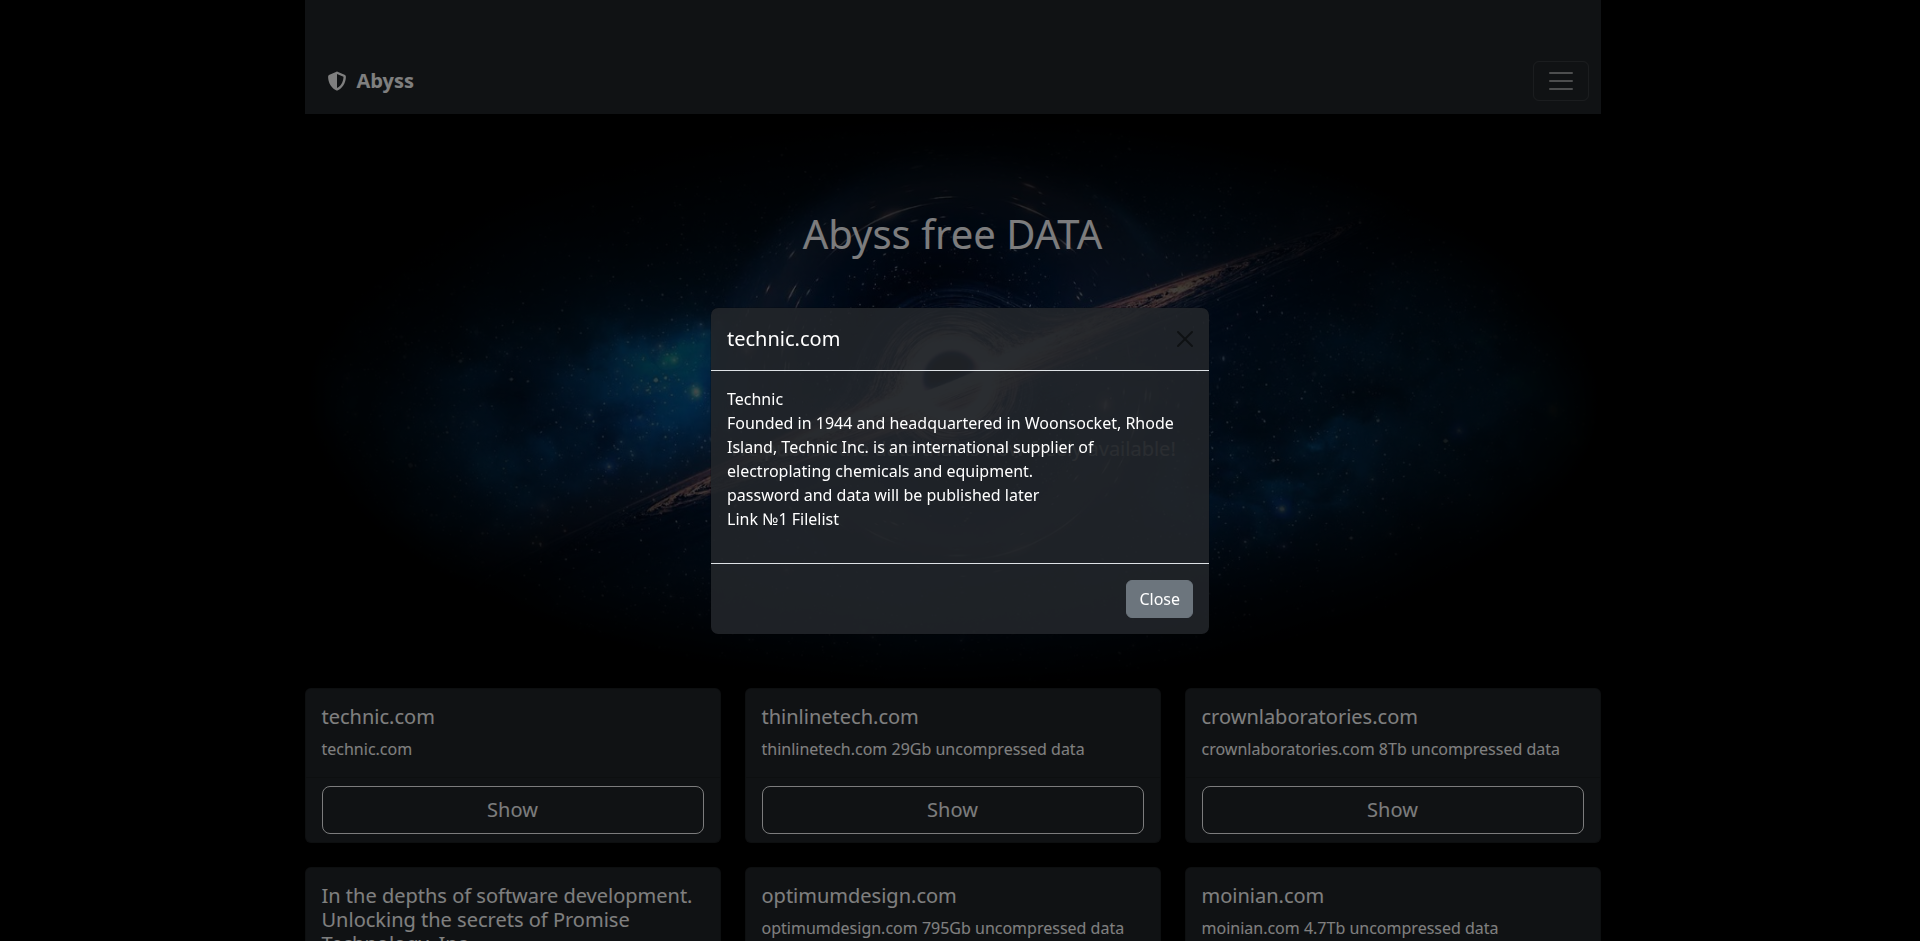Click "crownlaboratories.com 8Tb uncompressed data" description
This screenshot has width=1920, height=941.
[x=1380, y=749]
